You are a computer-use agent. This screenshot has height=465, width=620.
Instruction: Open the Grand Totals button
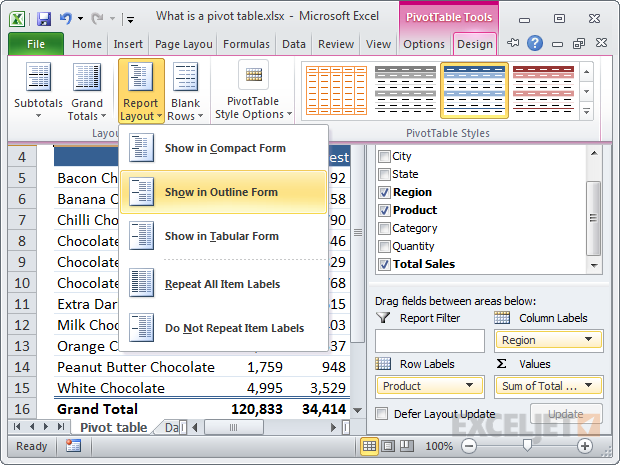[87, 91]
